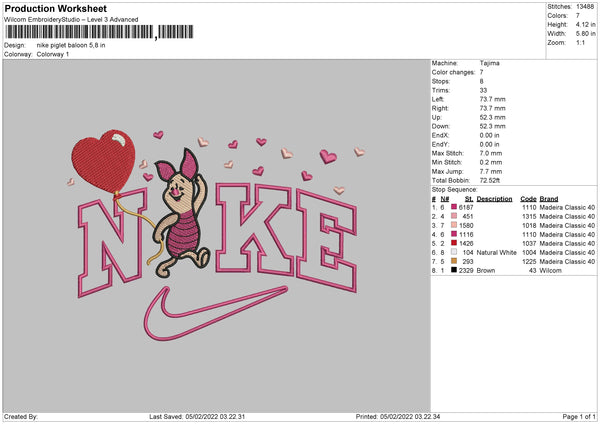Select design name 'nike piglet baloon 5,8 in'
600x424 pixels.
click(71, 45)
